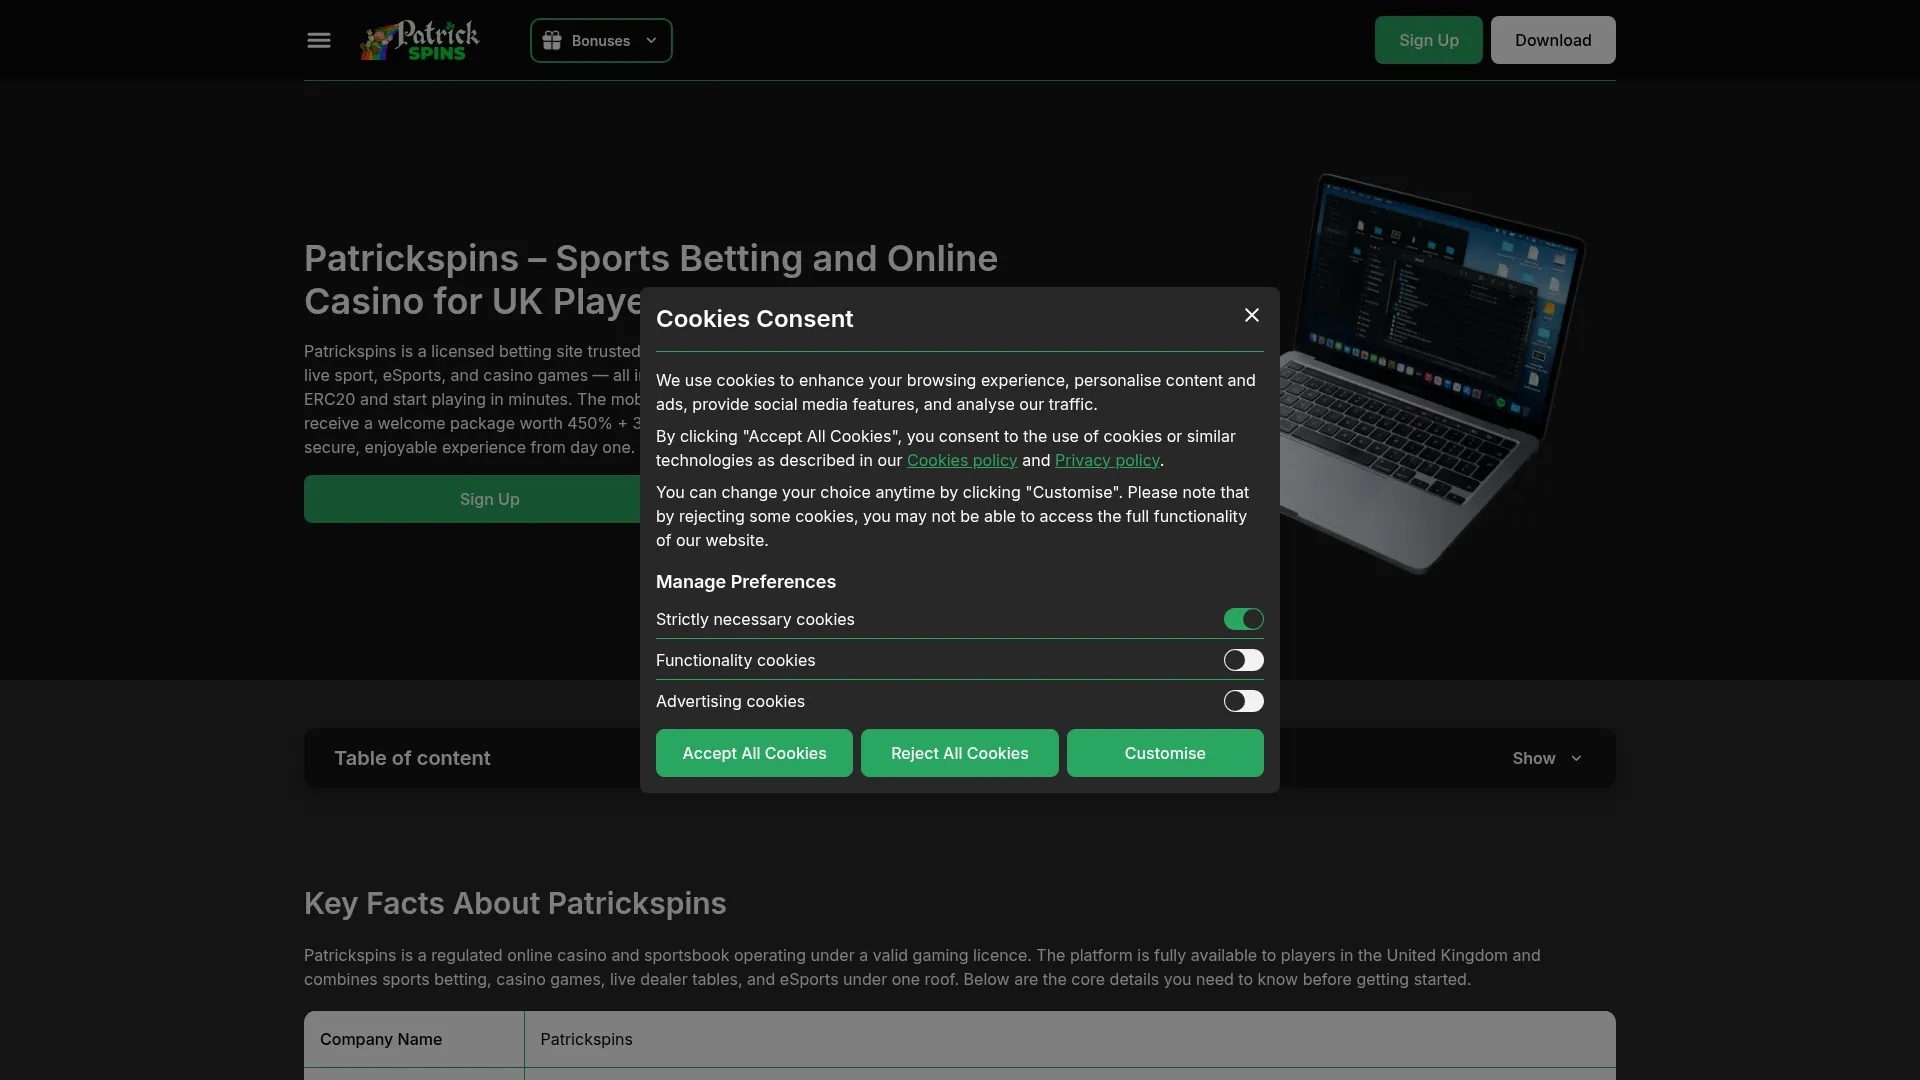Click the Strictly necessary cookies label

tap(755, 619)
